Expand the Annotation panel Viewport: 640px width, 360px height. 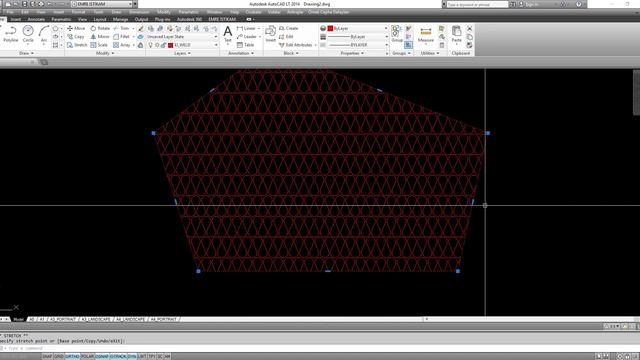pyautogui.click(x=241, y=53)
